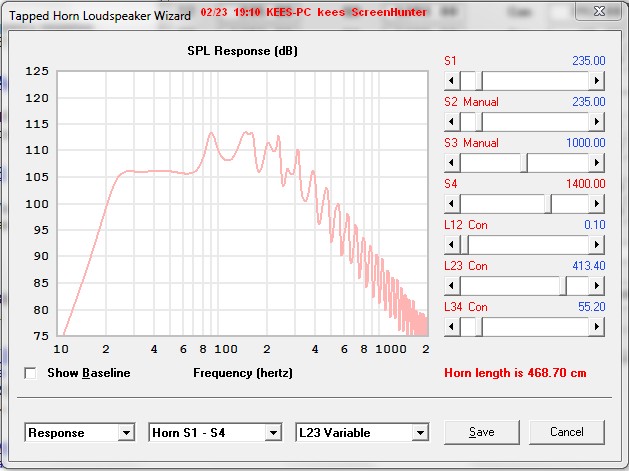Click the L34 Con slider thumb
The height and width of the screenshot is (471, 629).
[x=479, y=327]
